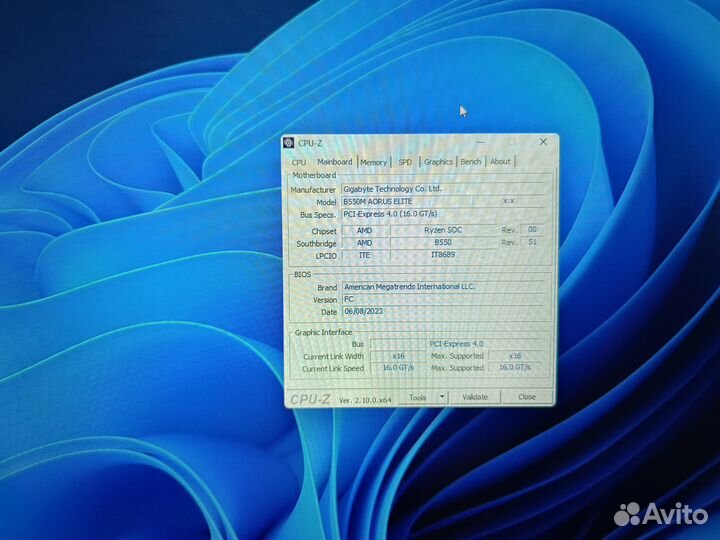The height and width of the screenshot is (540, 720).
Task: Click Current Link Speed 16.0 GT/s value
Action: coord(398,367)
